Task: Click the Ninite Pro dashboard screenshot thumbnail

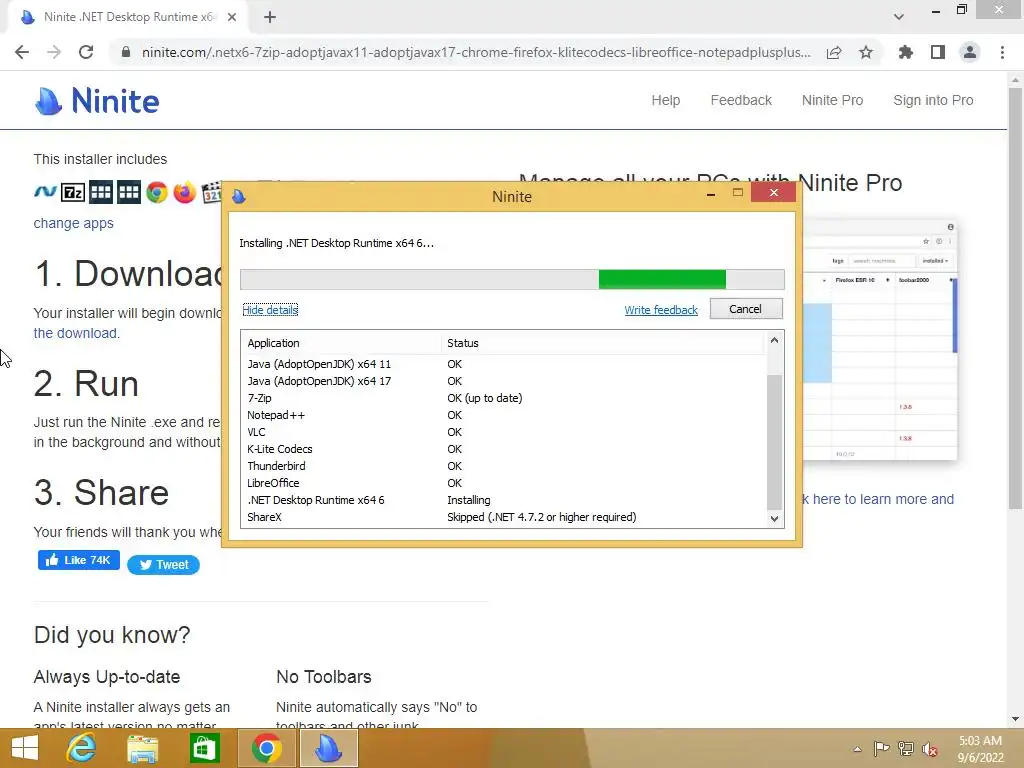Action: pos(880,340)
